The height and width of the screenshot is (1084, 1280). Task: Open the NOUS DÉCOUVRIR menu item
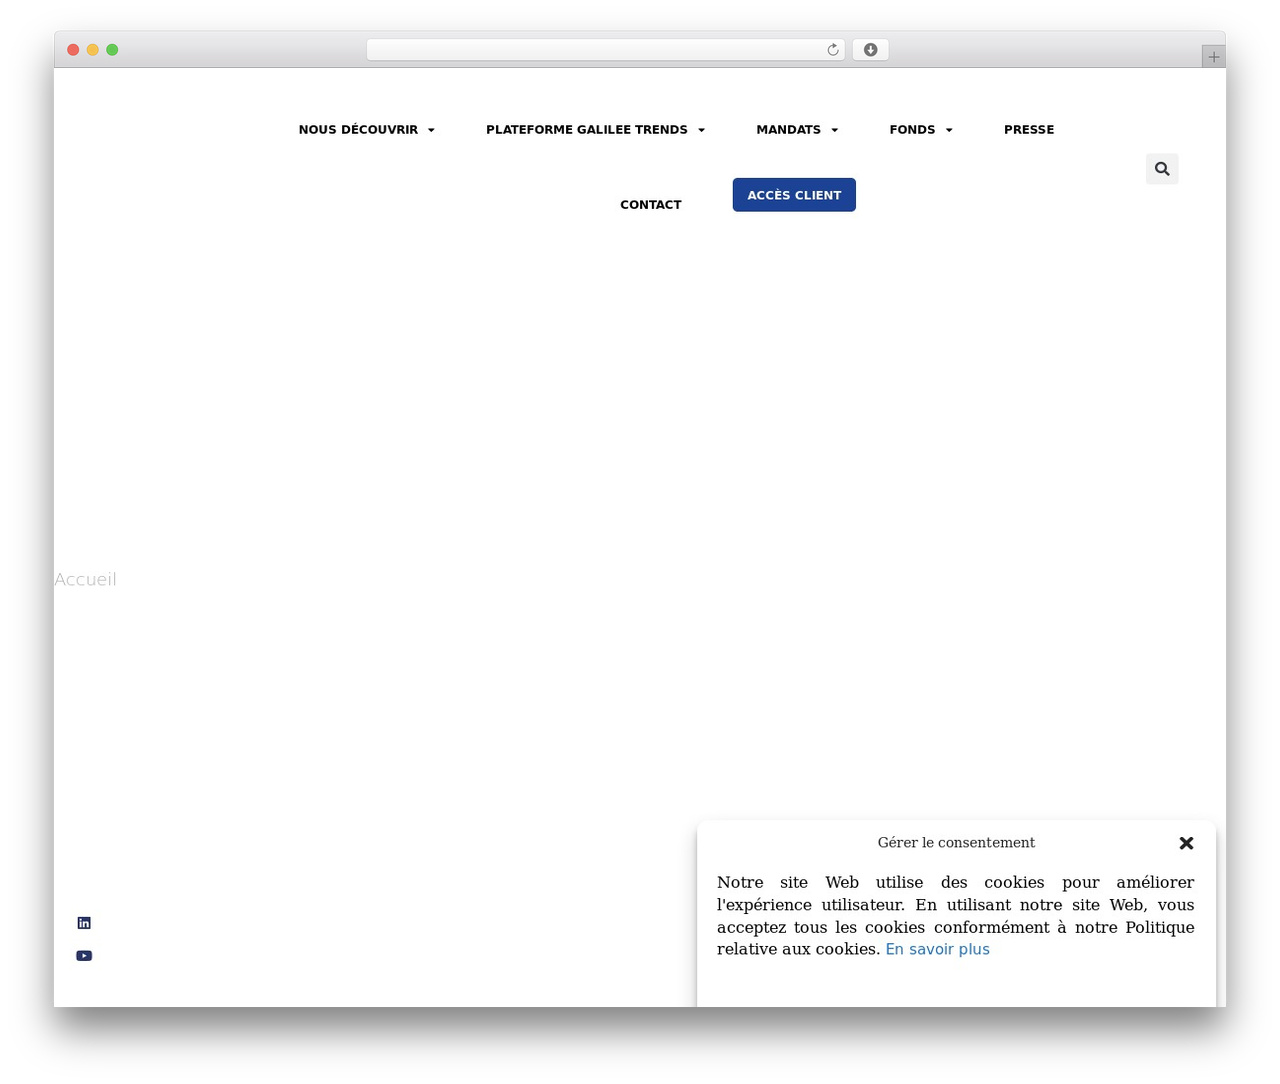[358, 130]
